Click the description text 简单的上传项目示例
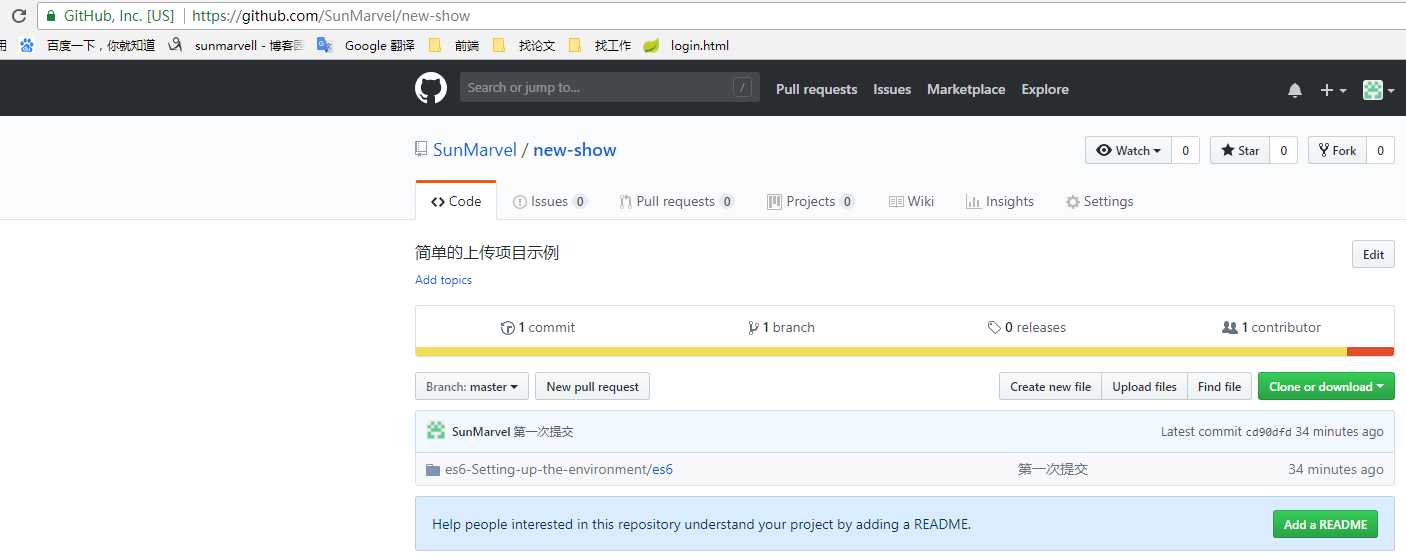This screenshot has width=1406, height=558. point(487,253)
